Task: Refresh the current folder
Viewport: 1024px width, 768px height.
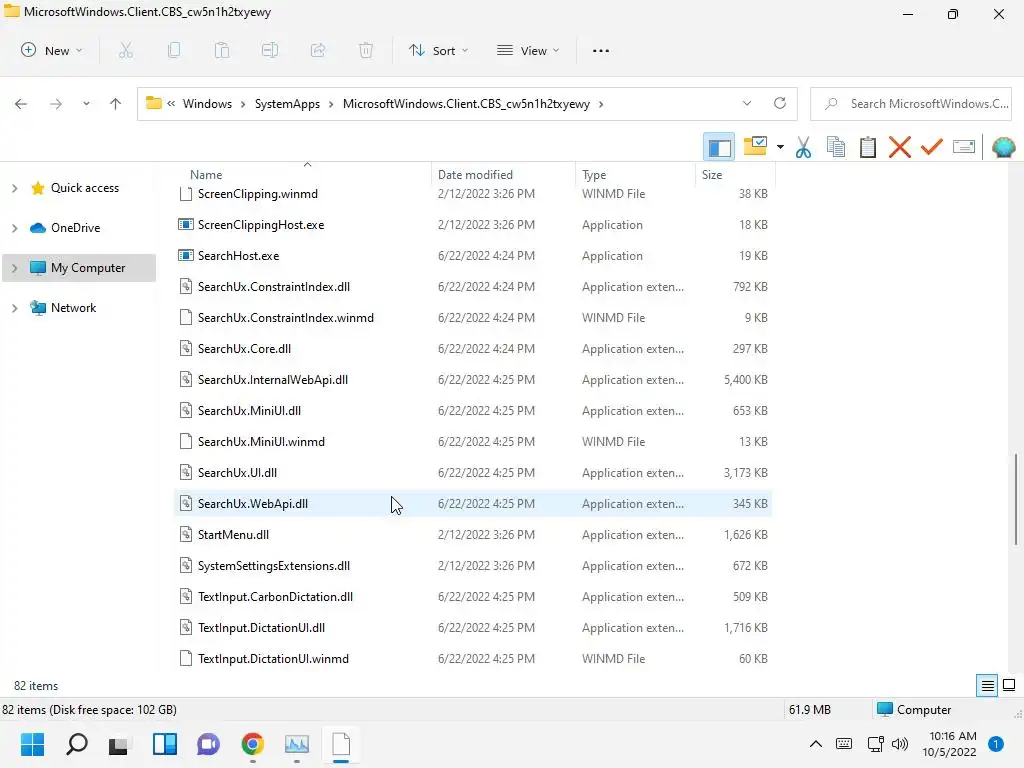Action: [x=780, y=104]
